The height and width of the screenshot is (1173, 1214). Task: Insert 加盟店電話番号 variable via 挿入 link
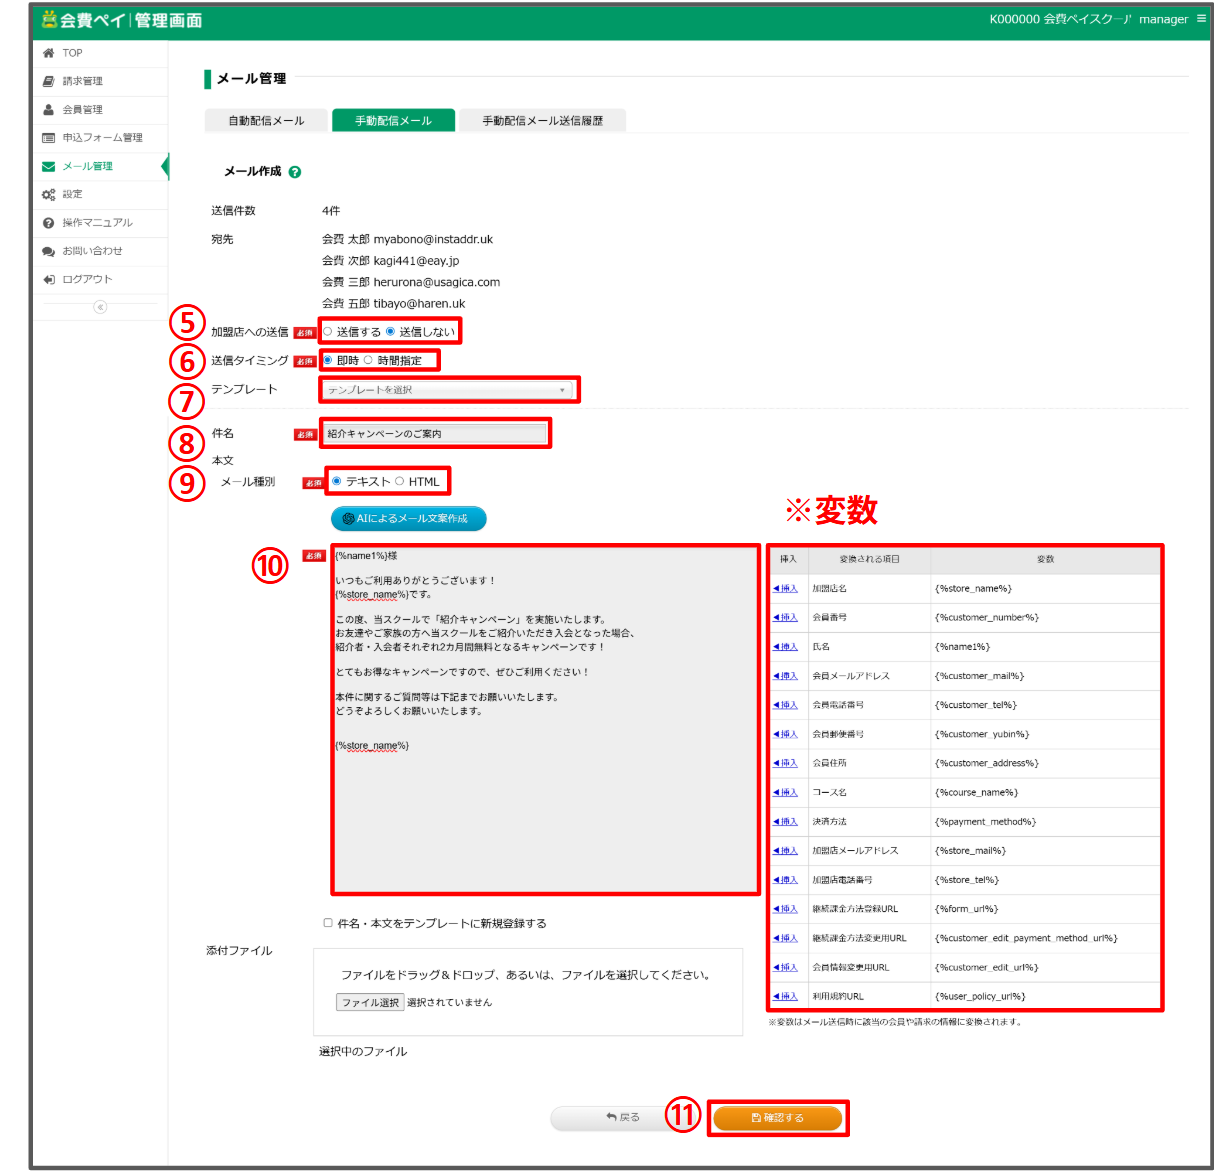tap(786, 880)
